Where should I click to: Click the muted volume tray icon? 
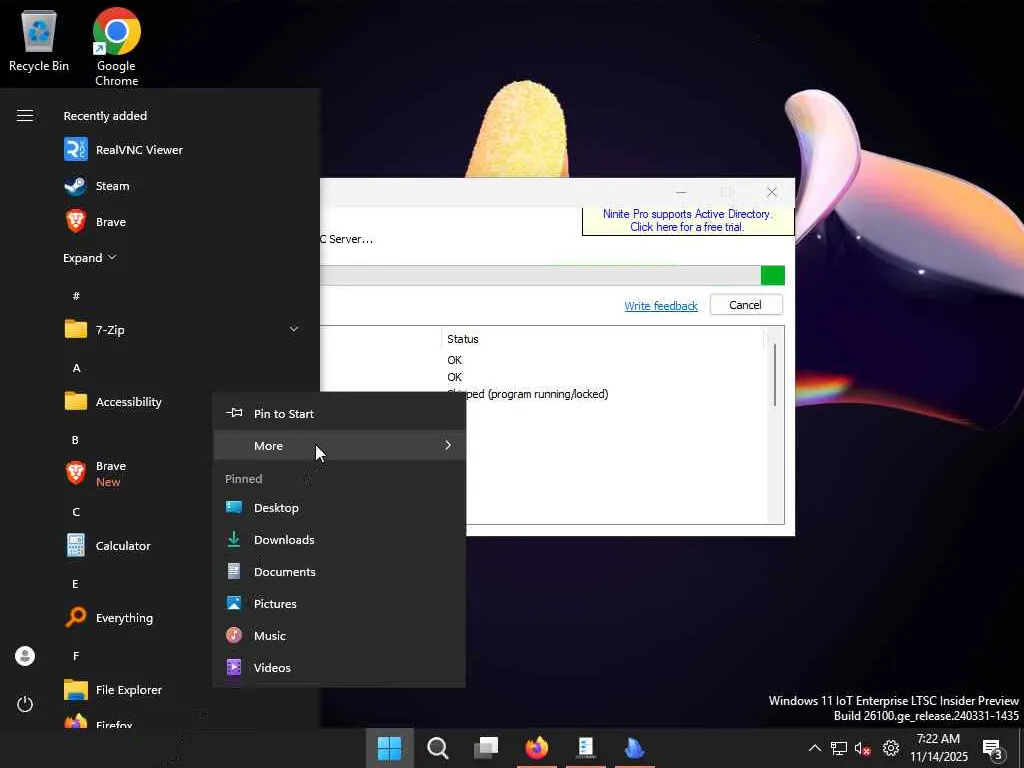[x=863, y=748]
